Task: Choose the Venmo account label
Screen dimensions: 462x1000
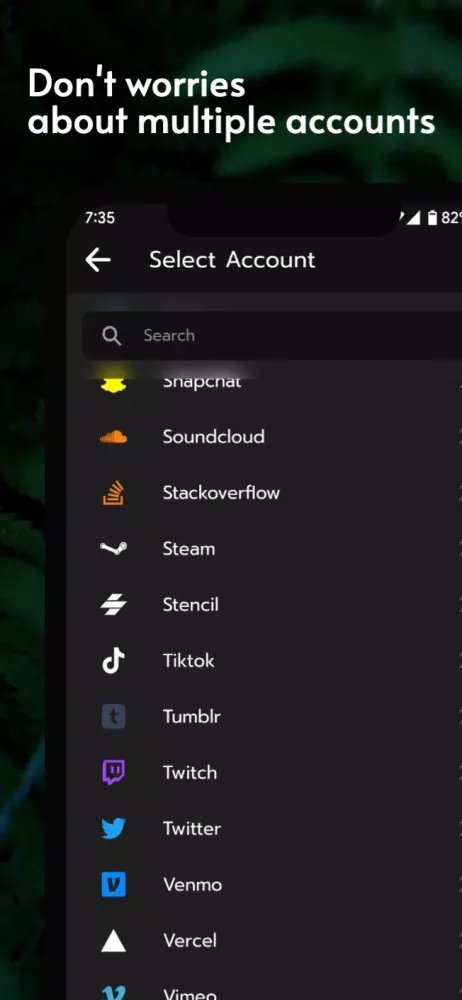Action: 193,885
